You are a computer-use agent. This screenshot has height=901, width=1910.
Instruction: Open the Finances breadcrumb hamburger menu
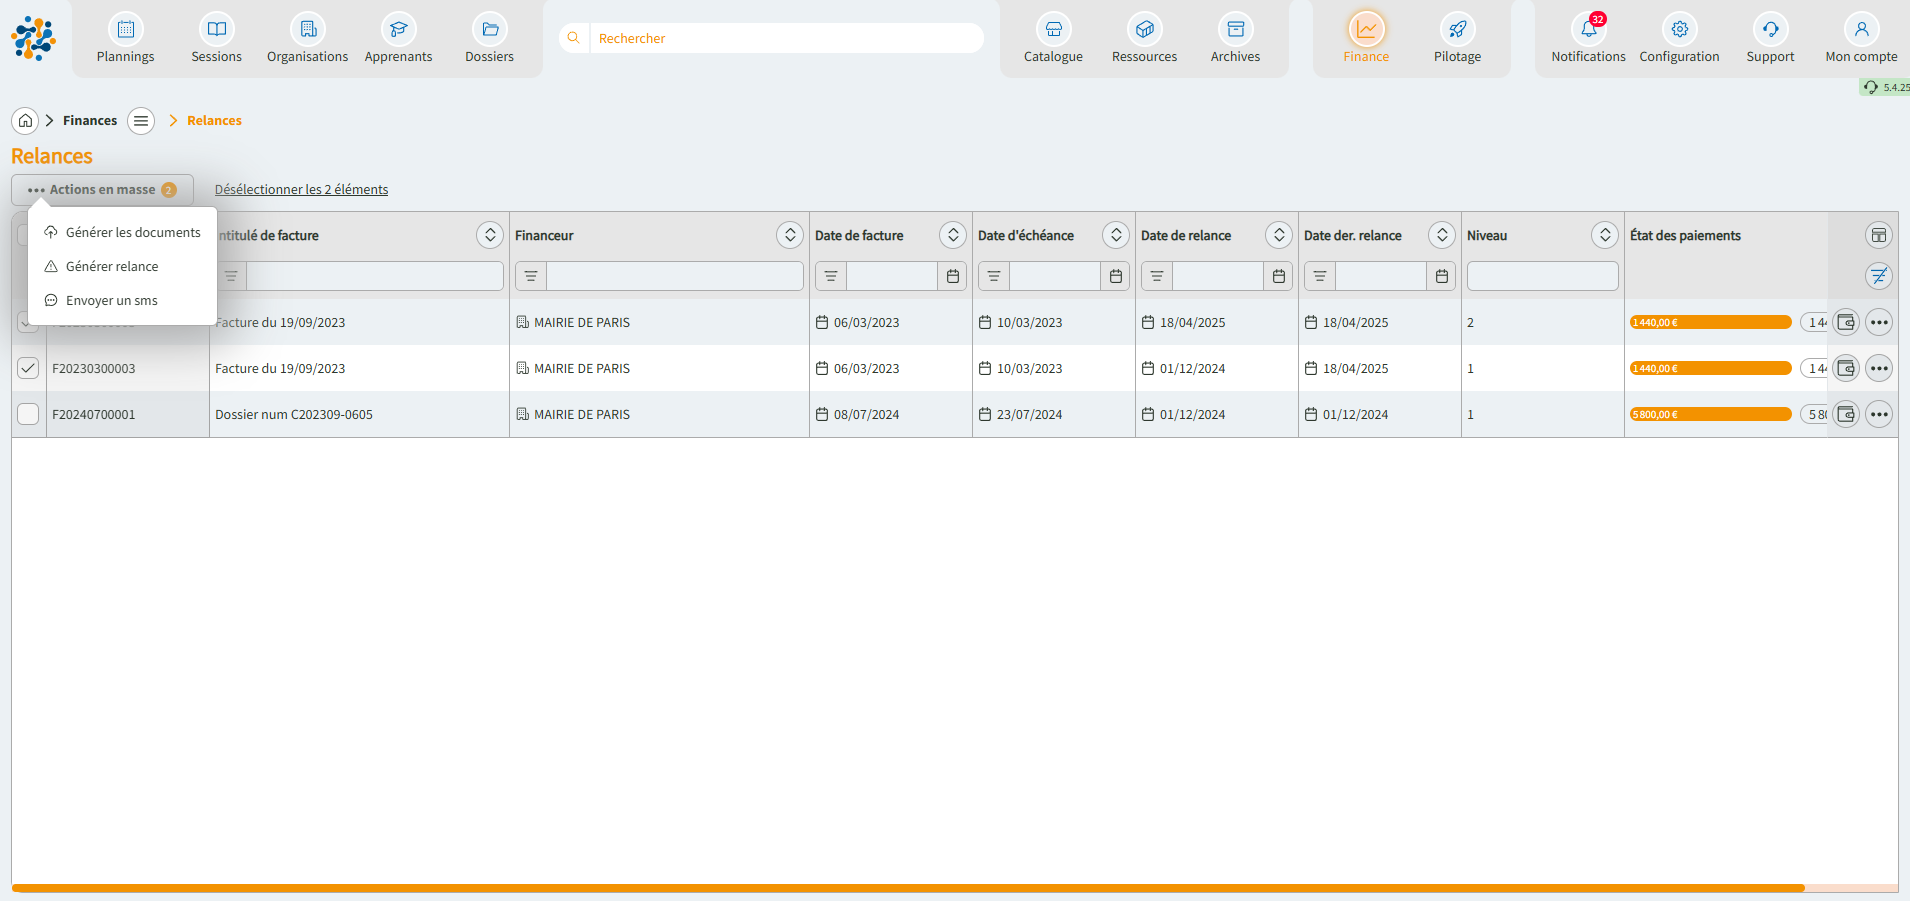coord(141,121)
